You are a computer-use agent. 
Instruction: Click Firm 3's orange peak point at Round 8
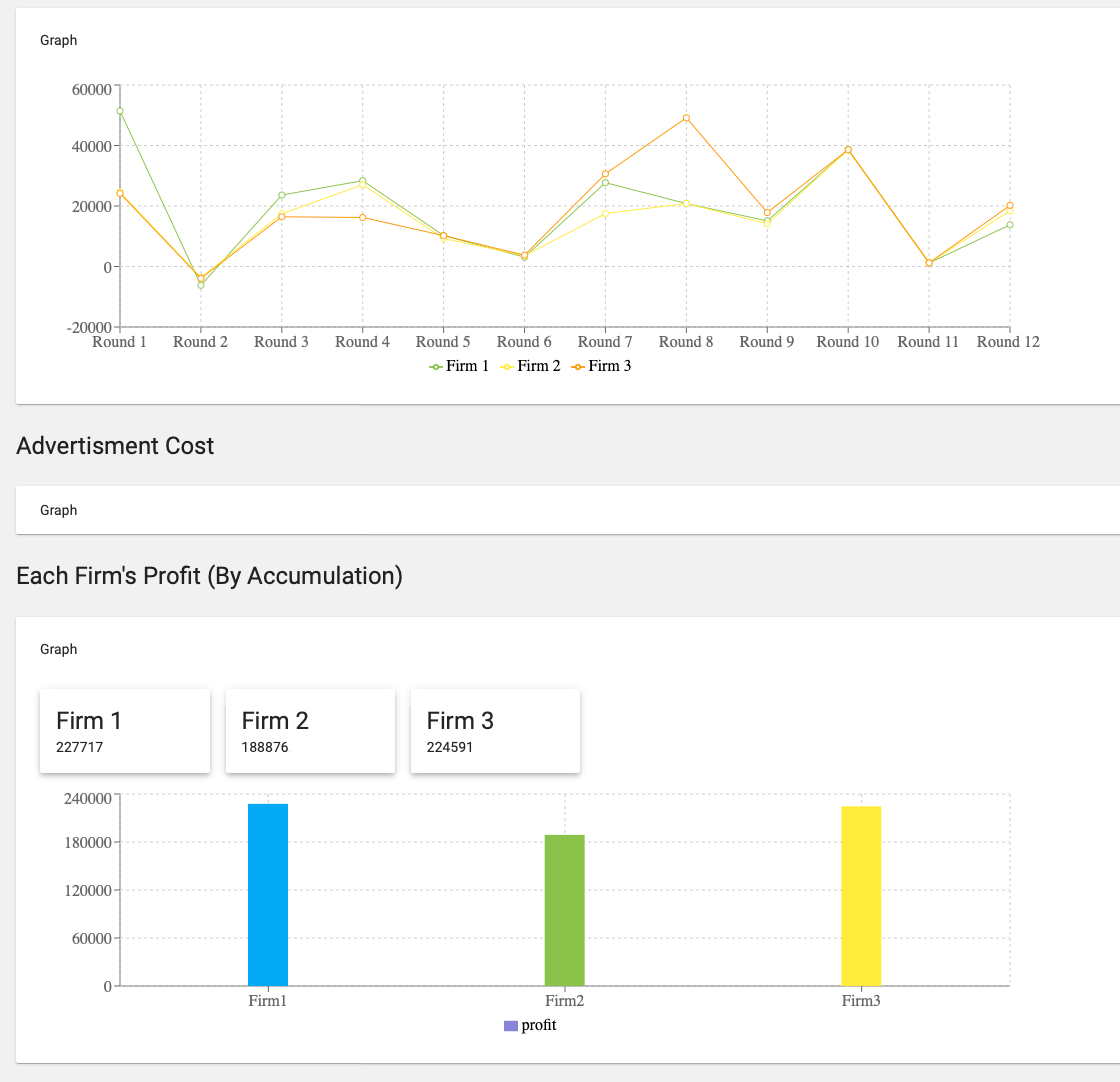[686, 118]
